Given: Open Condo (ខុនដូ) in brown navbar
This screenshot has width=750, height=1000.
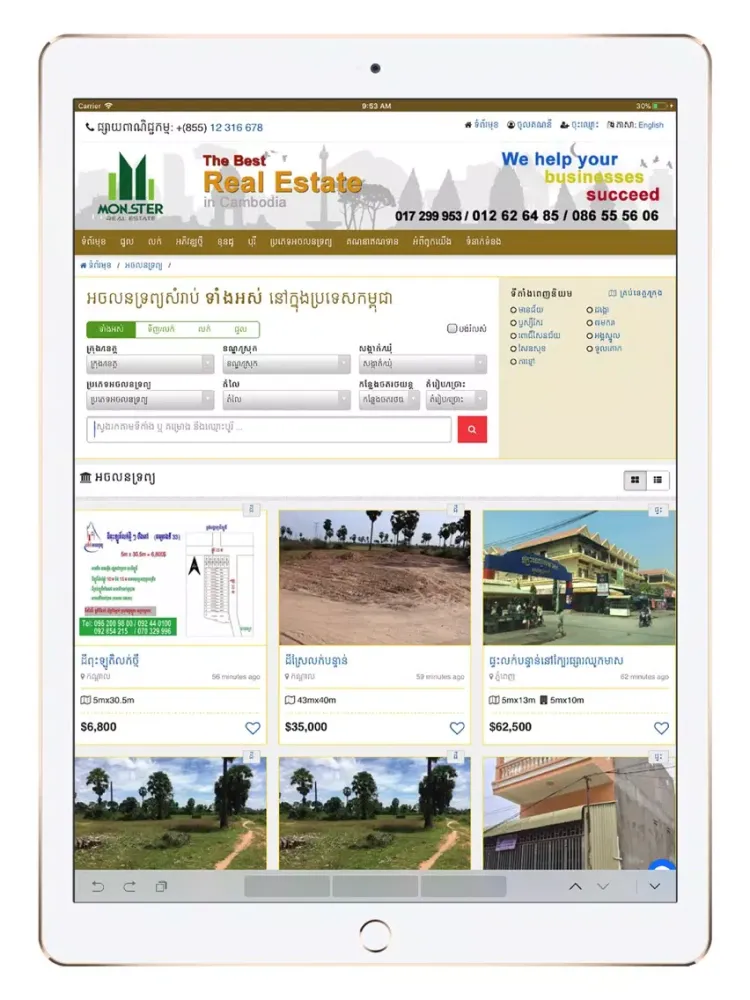Looking at the screenshot, I should point(225,242).
